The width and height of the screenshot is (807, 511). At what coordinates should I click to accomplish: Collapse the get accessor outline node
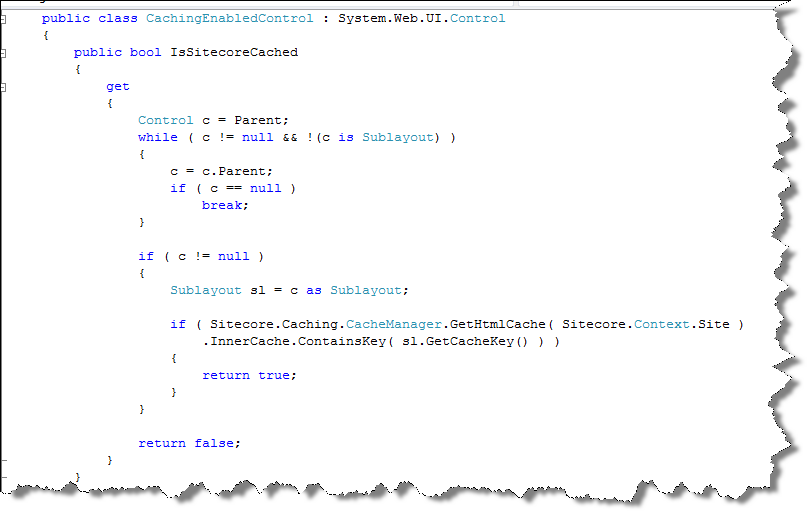pyautogui.click(x=3, y=87)
